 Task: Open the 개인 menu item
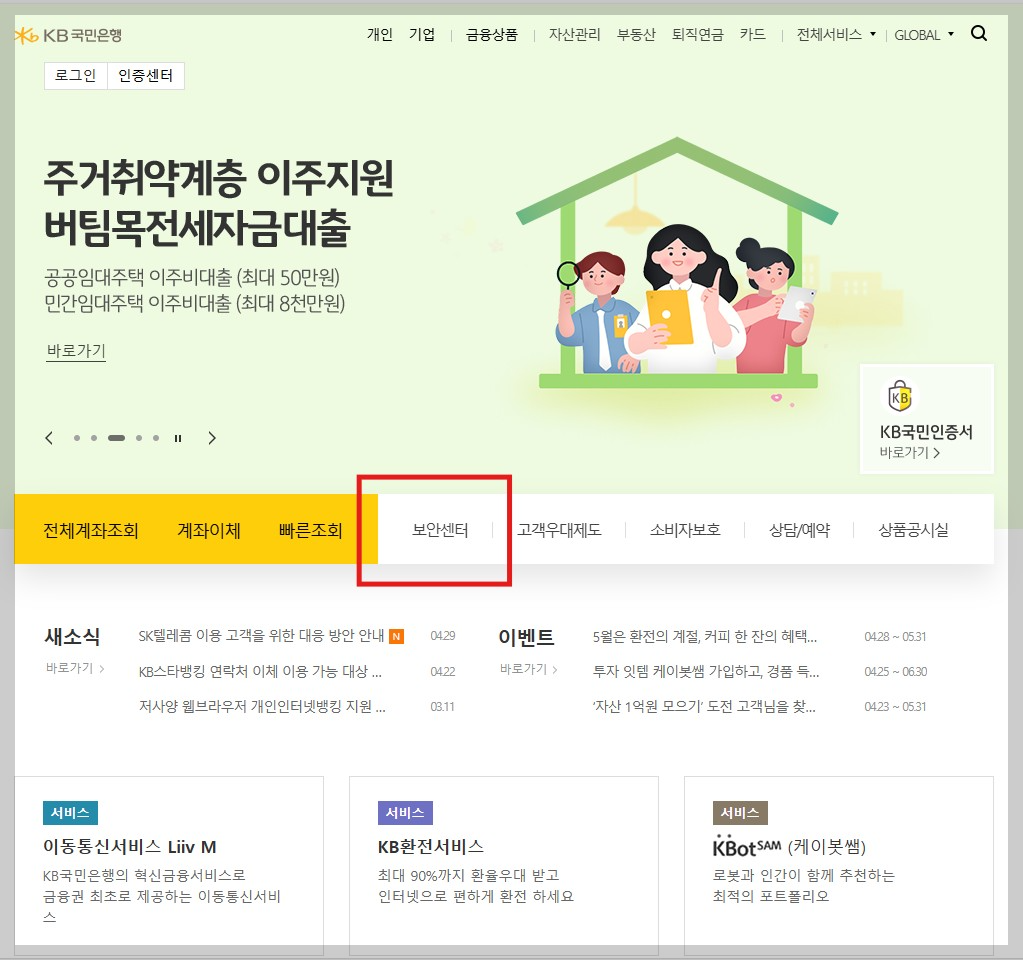378,33
